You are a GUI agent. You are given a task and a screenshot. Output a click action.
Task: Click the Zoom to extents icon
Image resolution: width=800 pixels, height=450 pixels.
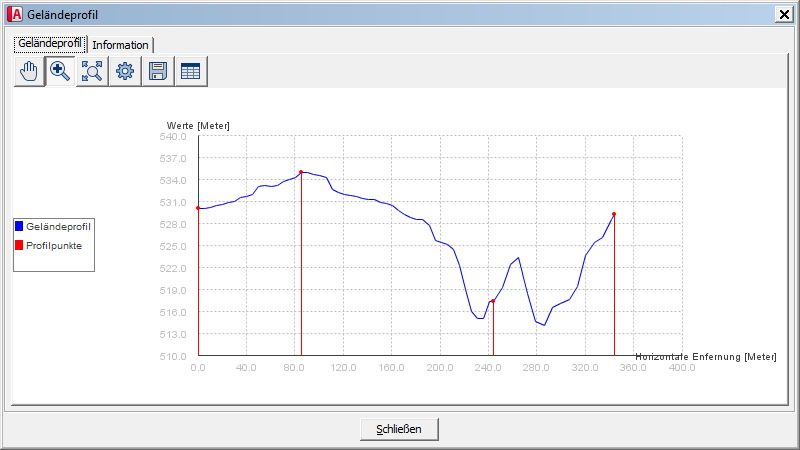[92, 71]
